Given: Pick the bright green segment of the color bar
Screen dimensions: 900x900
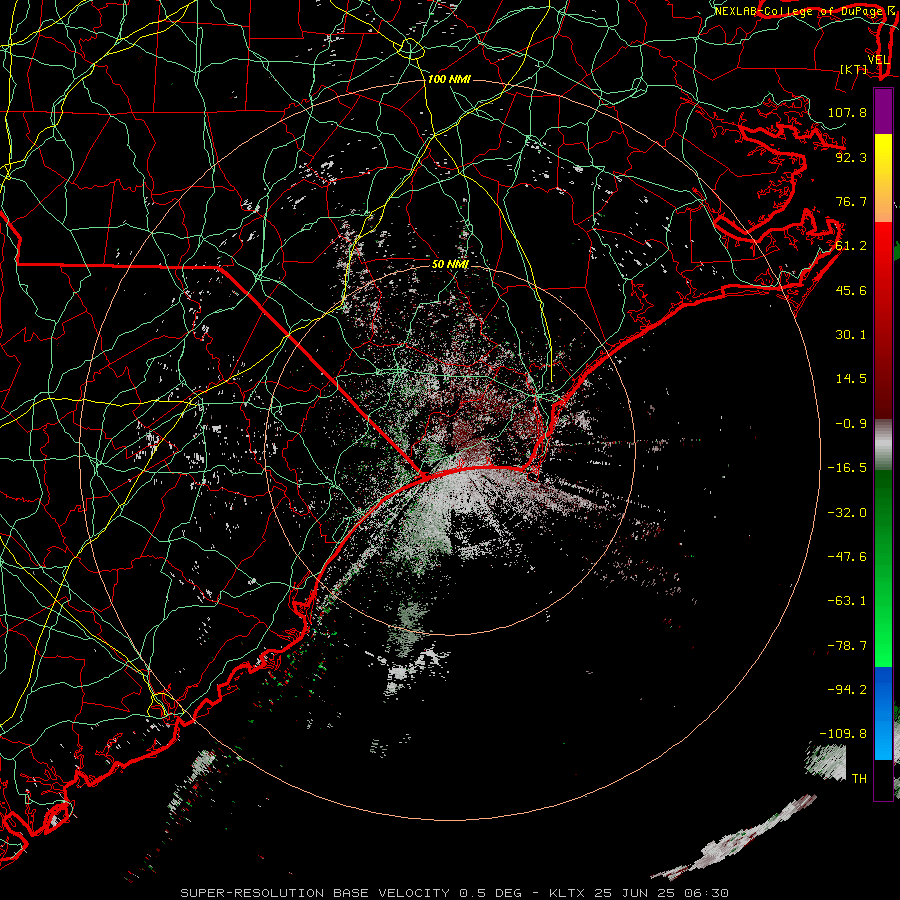Looking at the screenshot, I should [883, 568].
